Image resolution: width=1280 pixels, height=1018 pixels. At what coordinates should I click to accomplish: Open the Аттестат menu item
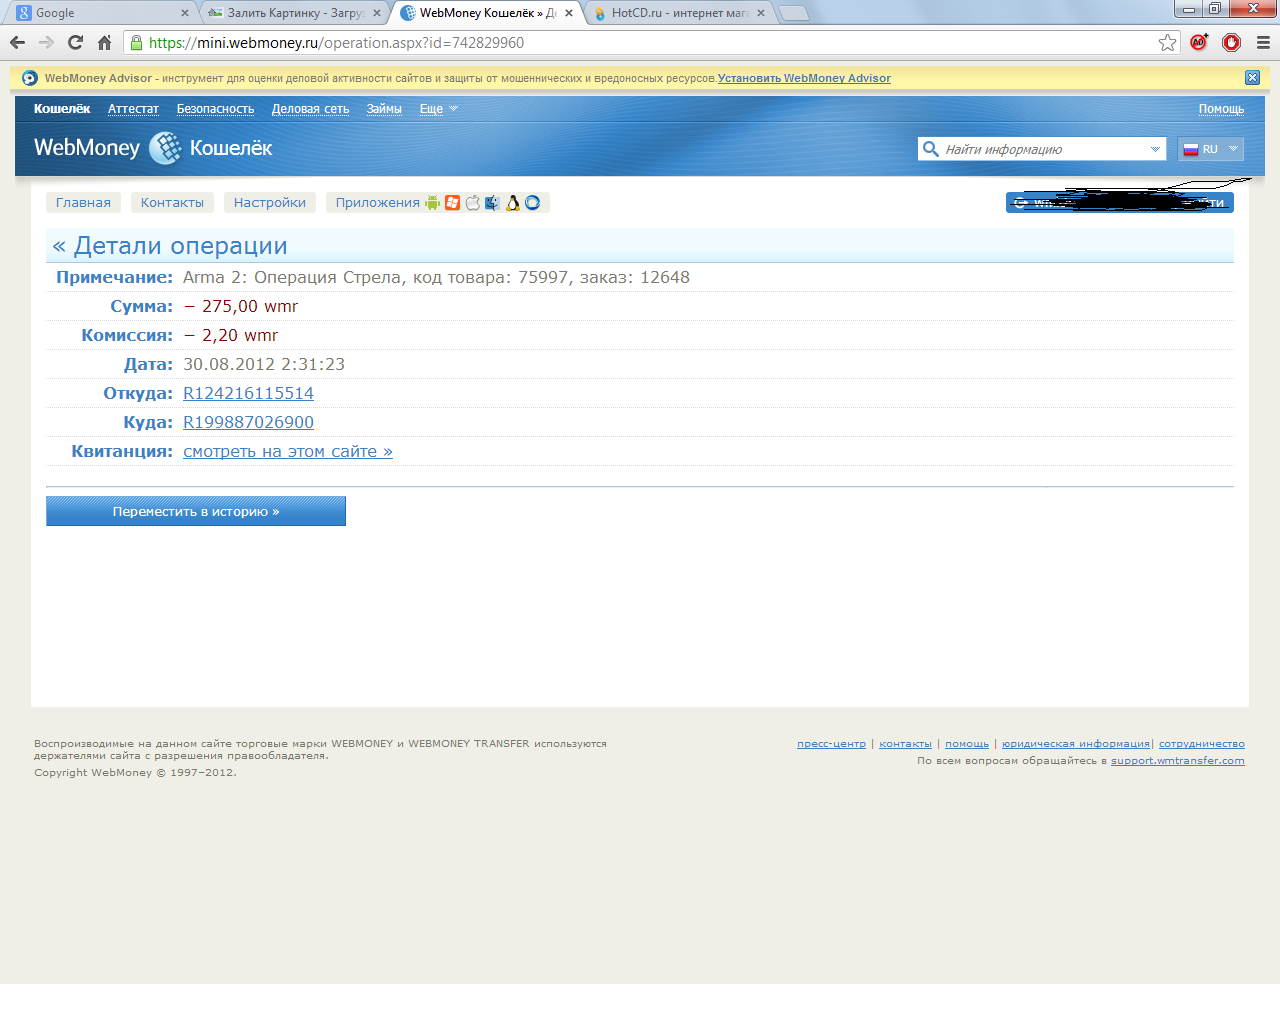(133, 109)
